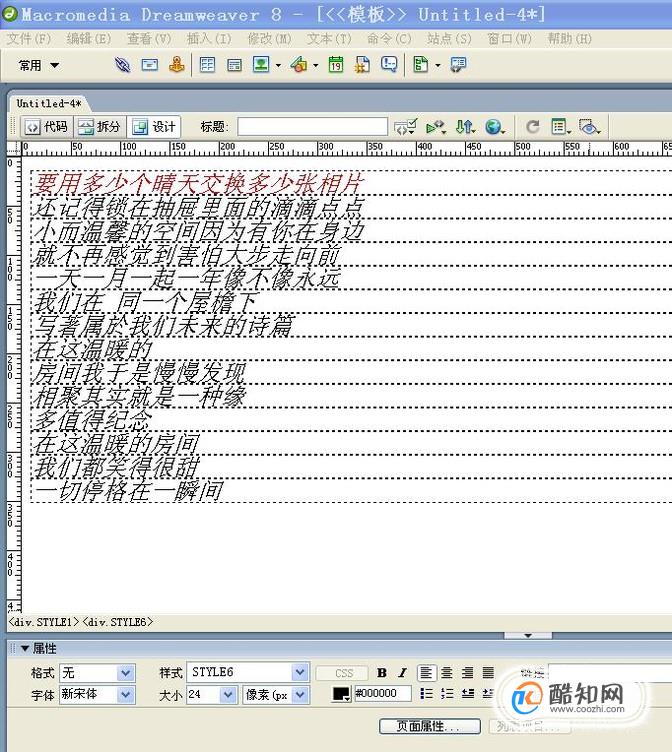Open the 编辑(E) menu
This screenshot has width=672, height=752.
[x=88, y=38]
